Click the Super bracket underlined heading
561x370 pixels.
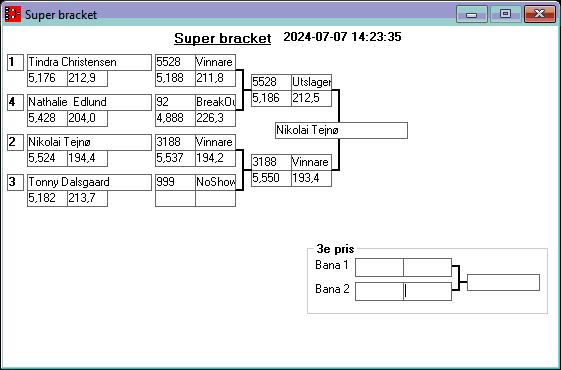[x=223, y=38]
